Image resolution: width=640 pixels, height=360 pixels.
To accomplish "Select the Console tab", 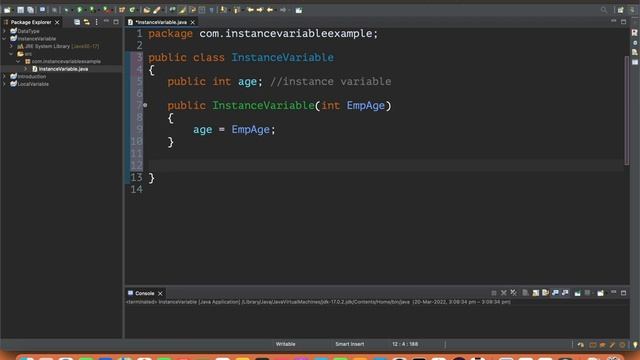I will coord(144,293).
